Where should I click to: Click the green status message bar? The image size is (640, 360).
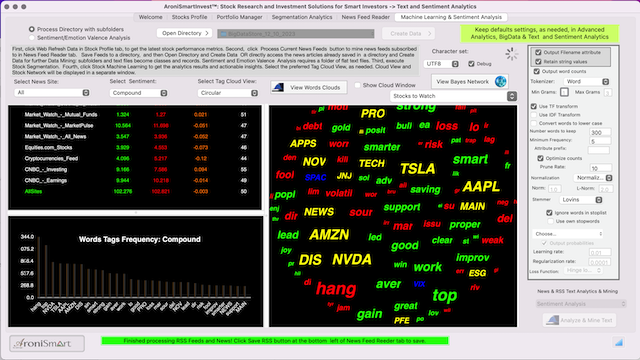click(275, 340)
